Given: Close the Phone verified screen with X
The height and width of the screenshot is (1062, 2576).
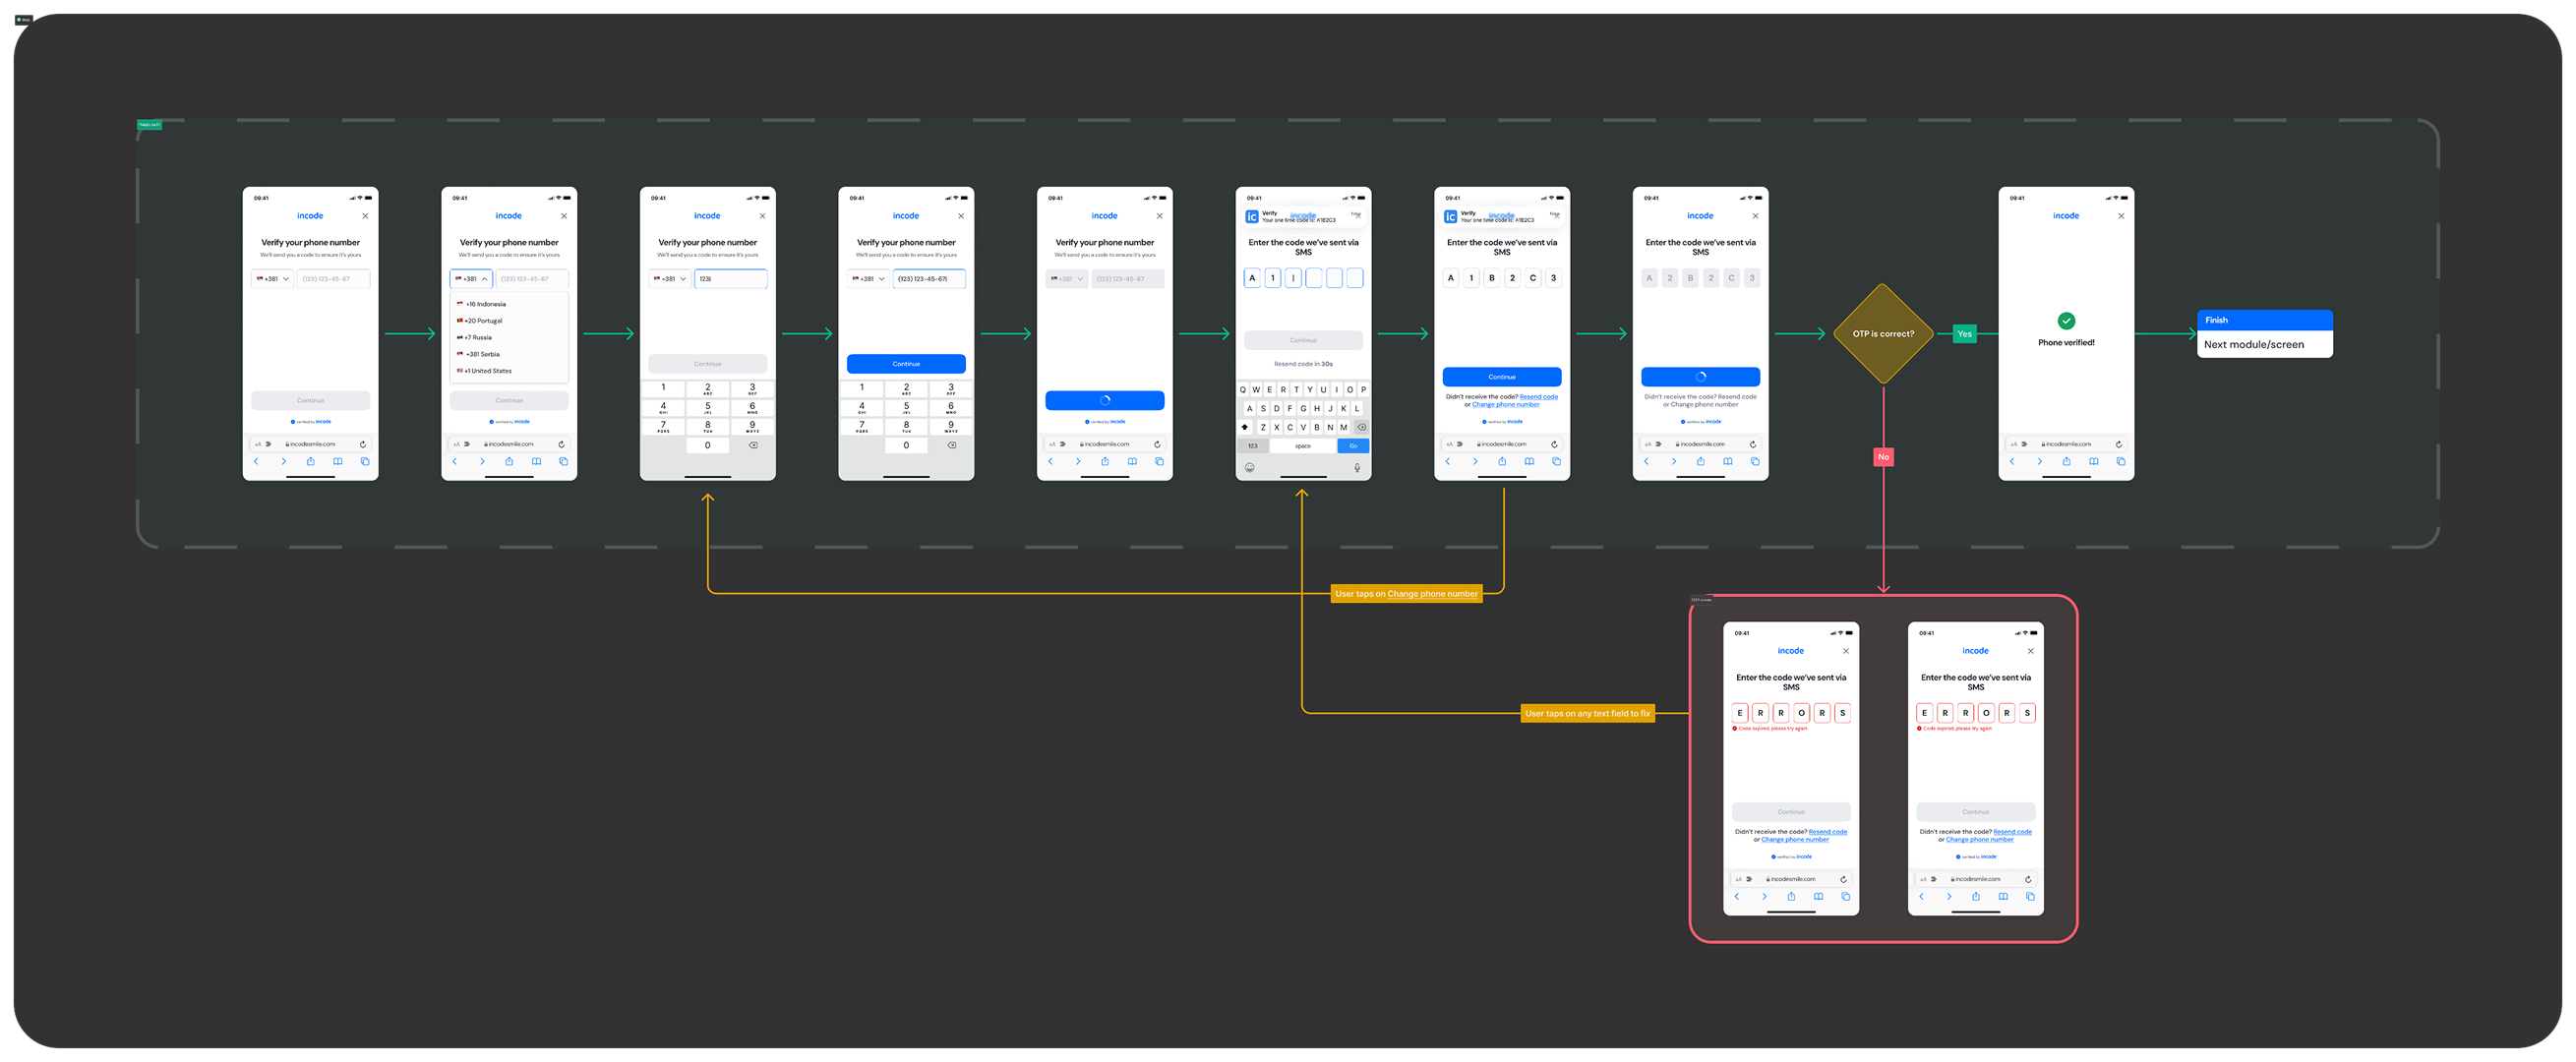Looking at the screenshot, I should (x=2121, y=216).
